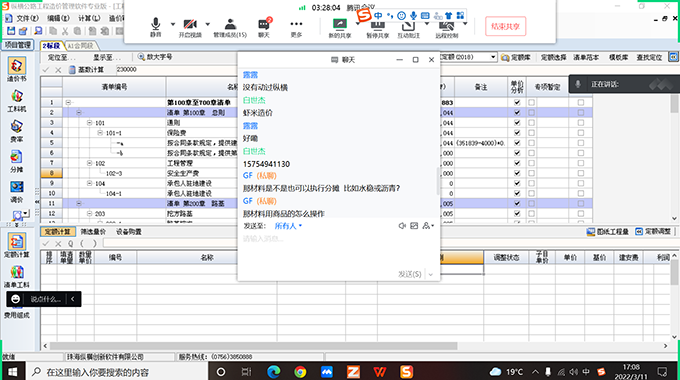Click the image icon in chat input bar

coord(414,226)
